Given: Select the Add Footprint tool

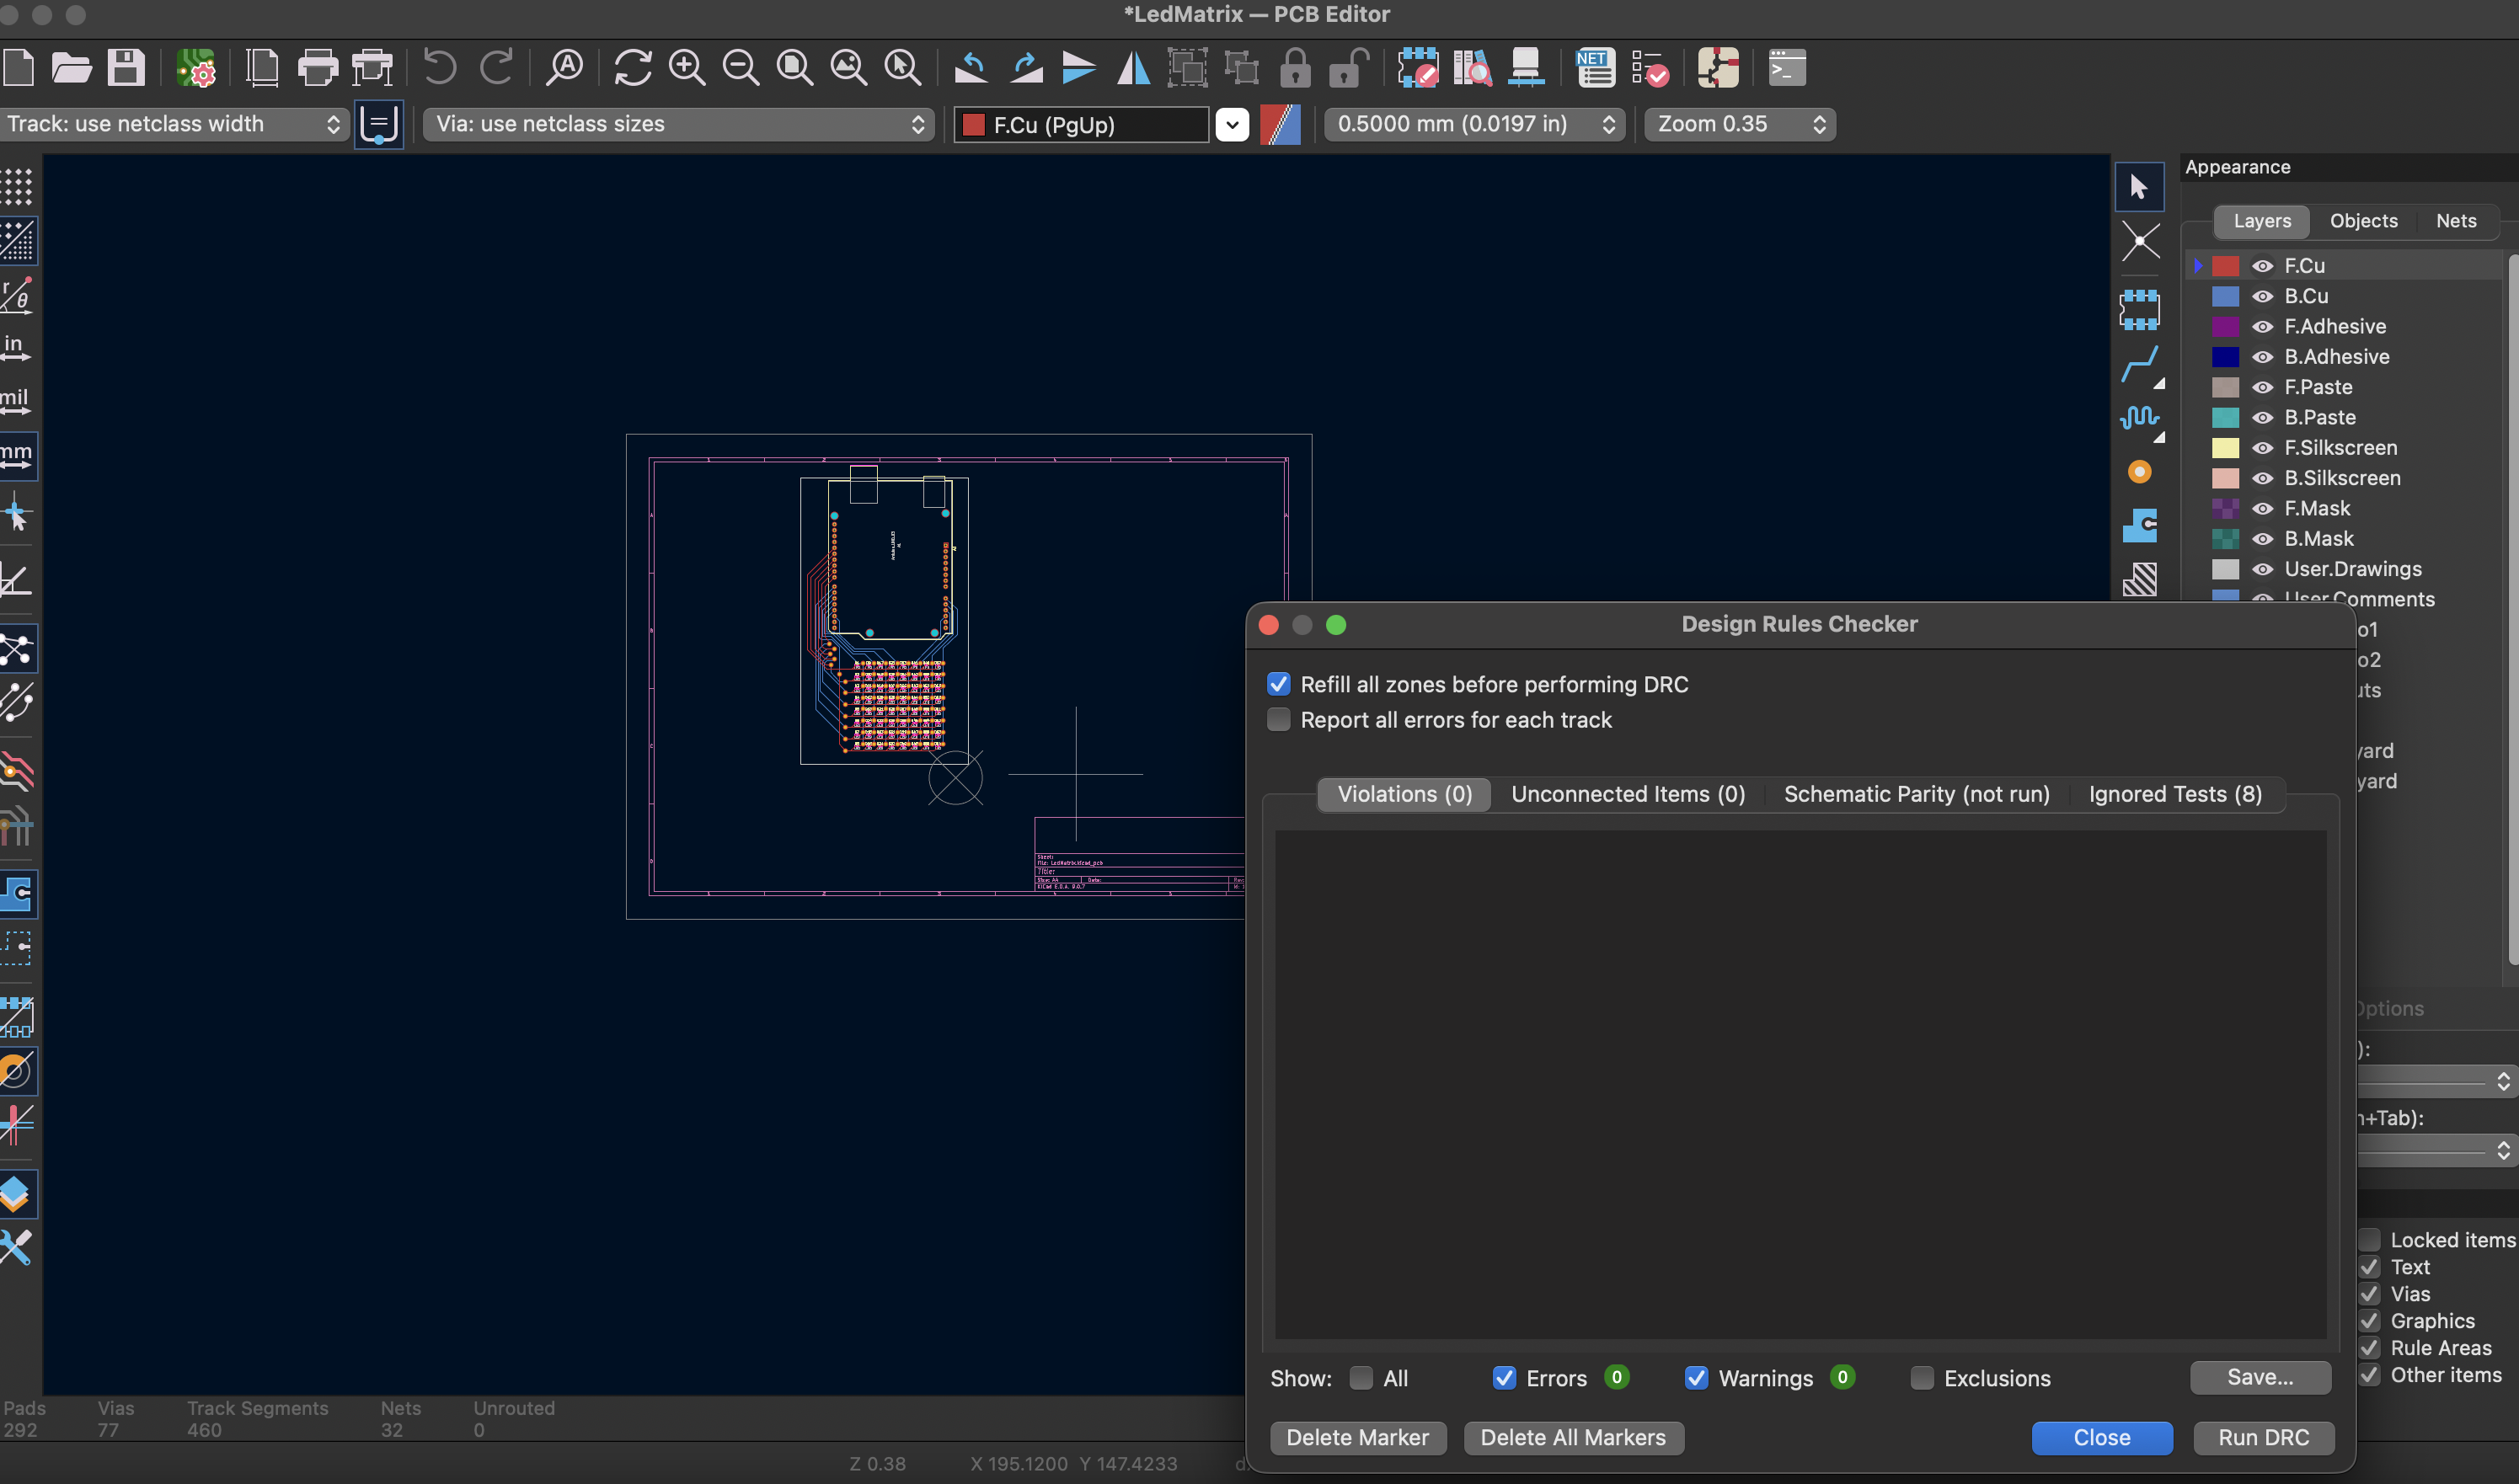Looking at the screenshot, I should 2139,309.
